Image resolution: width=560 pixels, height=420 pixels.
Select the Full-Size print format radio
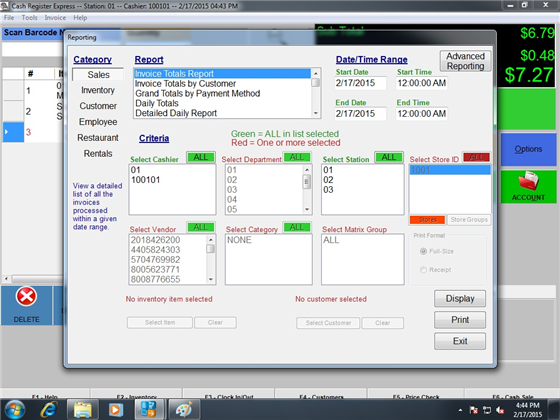click(424, 251)
